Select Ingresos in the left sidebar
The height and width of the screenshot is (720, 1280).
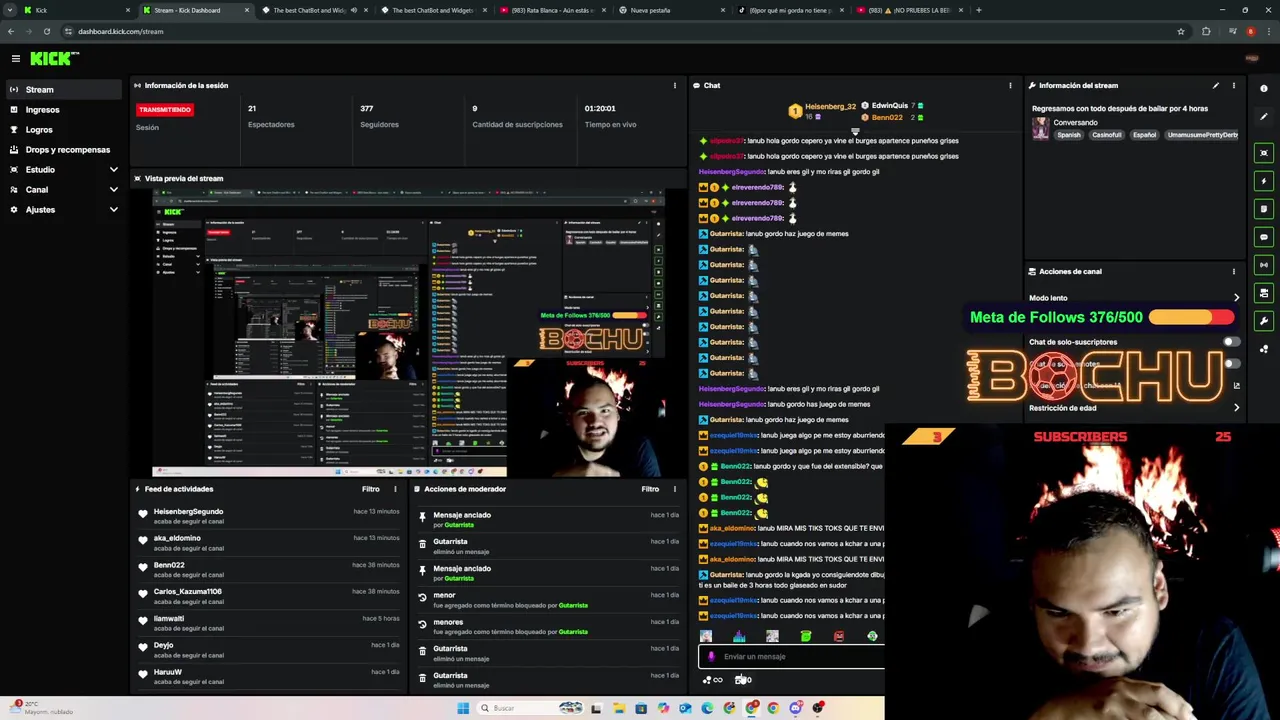point(64,110)
